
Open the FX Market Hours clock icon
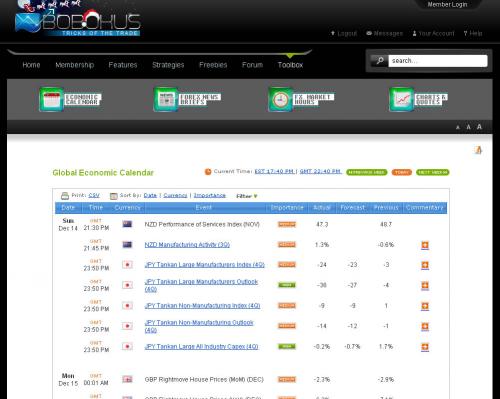[280, 99]
